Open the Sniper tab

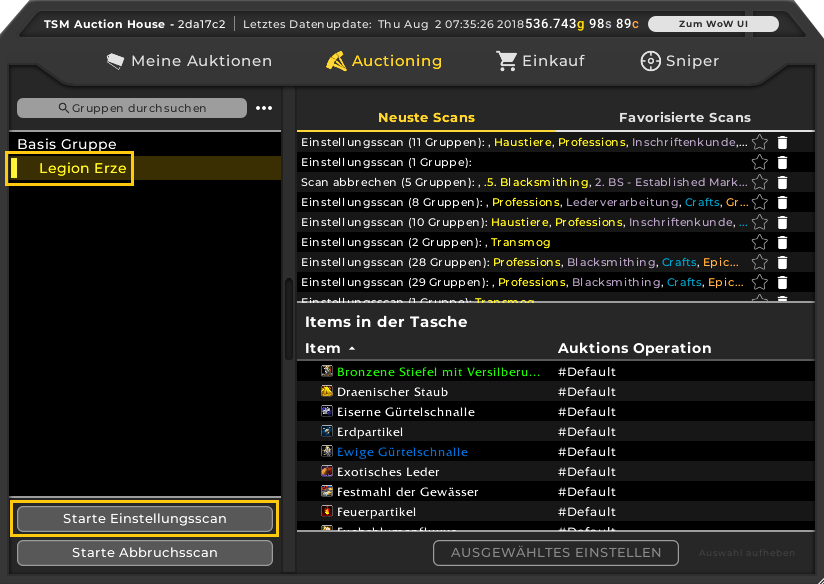tap(680, 61)
